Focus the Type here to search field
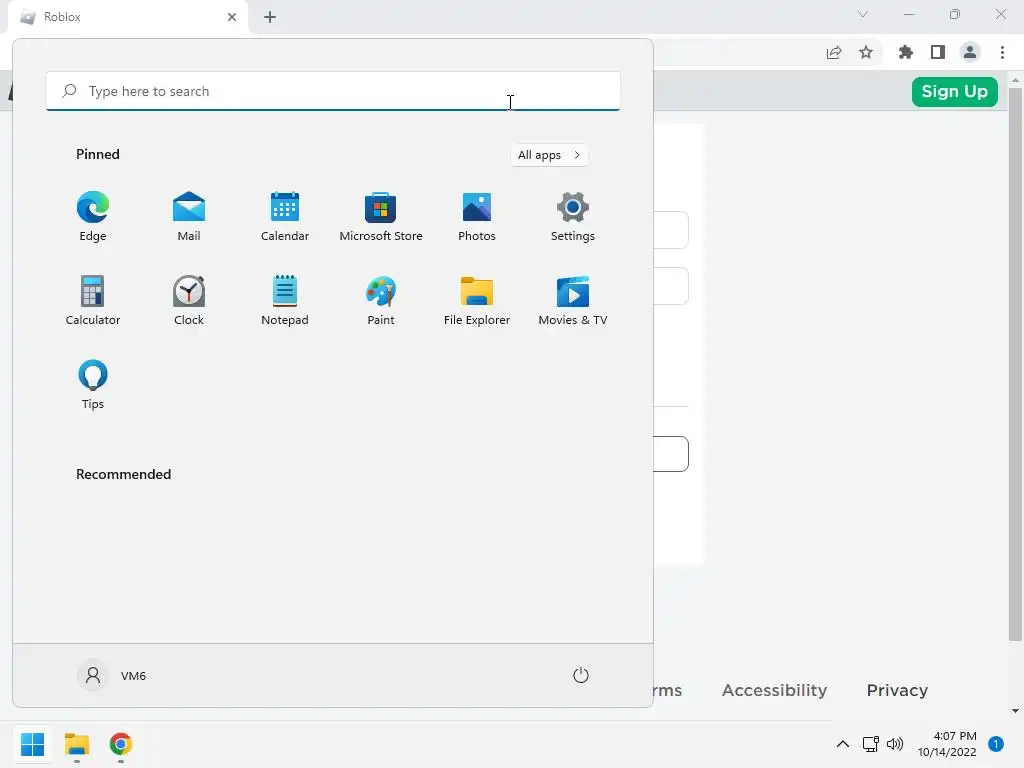 click(x=333, y=91)
